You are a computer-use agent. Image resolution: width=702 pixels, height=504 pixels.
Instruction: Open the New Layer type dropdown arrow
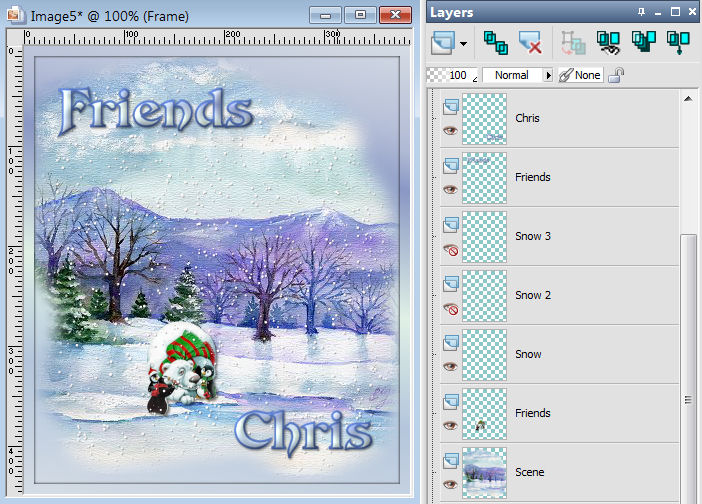(x=464, y=44)
